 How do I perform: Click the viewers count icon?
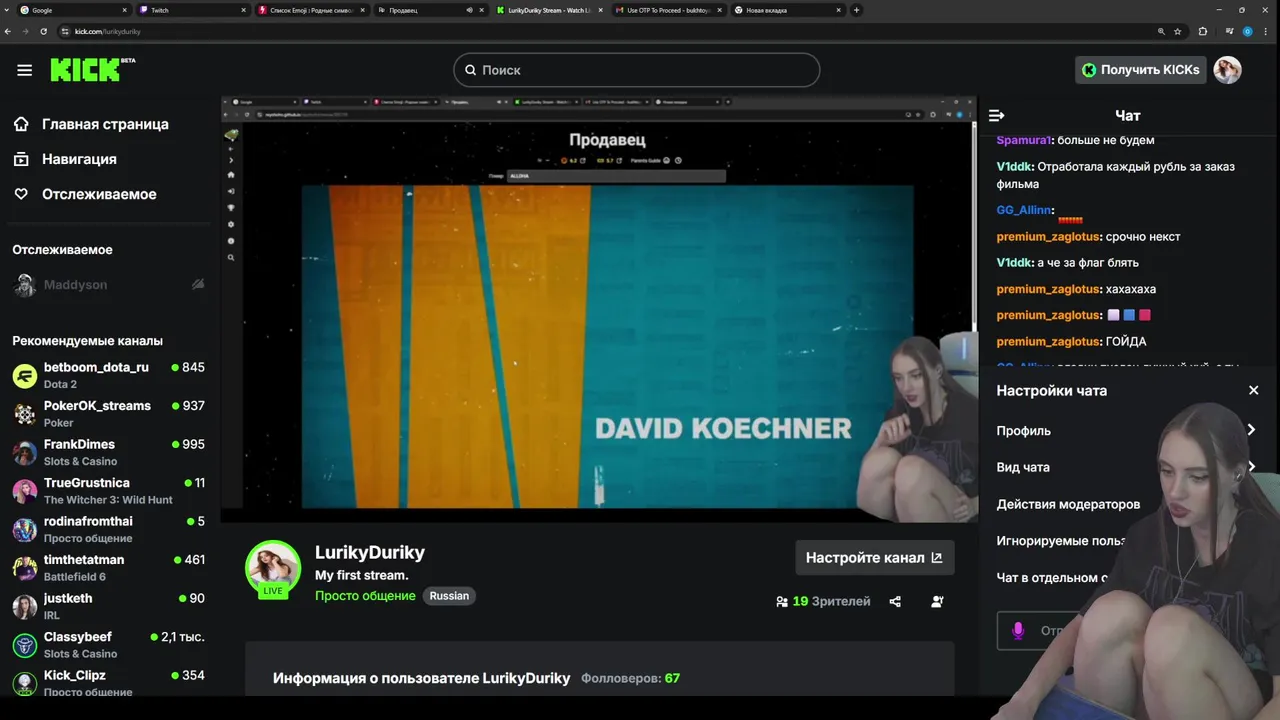pyautogui.click(x=781, y=602)
